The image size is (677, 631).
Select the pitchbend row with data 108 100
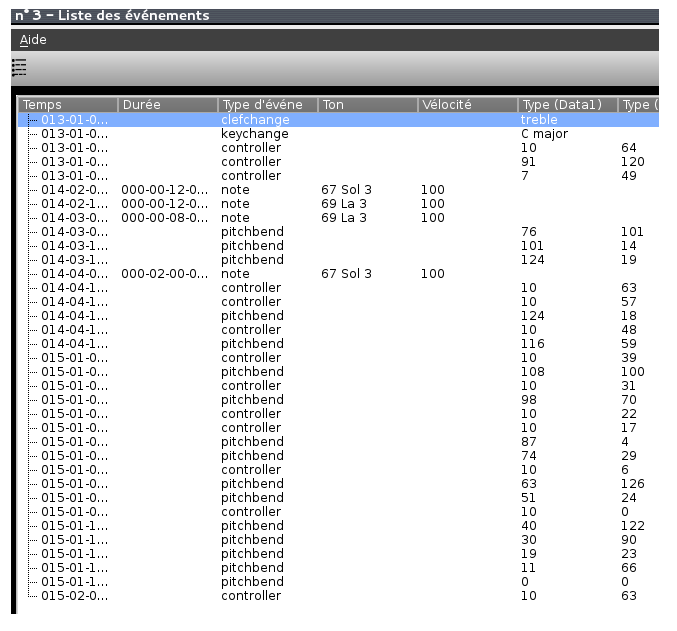[x=338, y=372]
